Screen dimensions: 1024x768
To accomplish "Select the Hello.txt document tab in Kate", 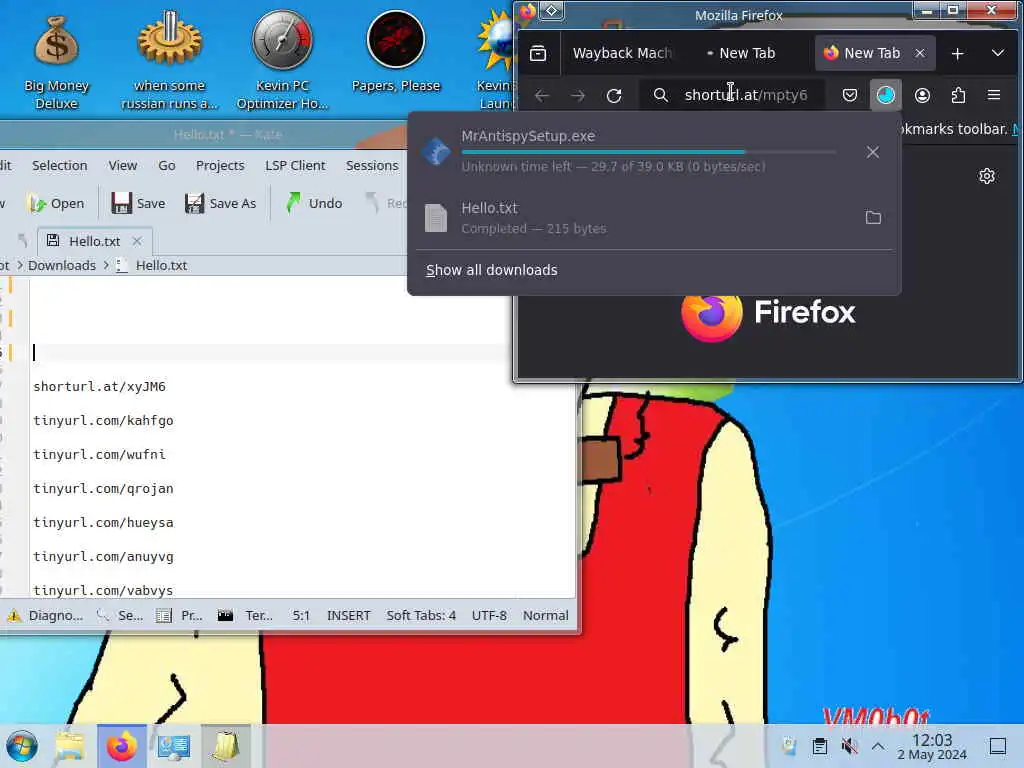I will pyautogui.click(x=94, y=241).
